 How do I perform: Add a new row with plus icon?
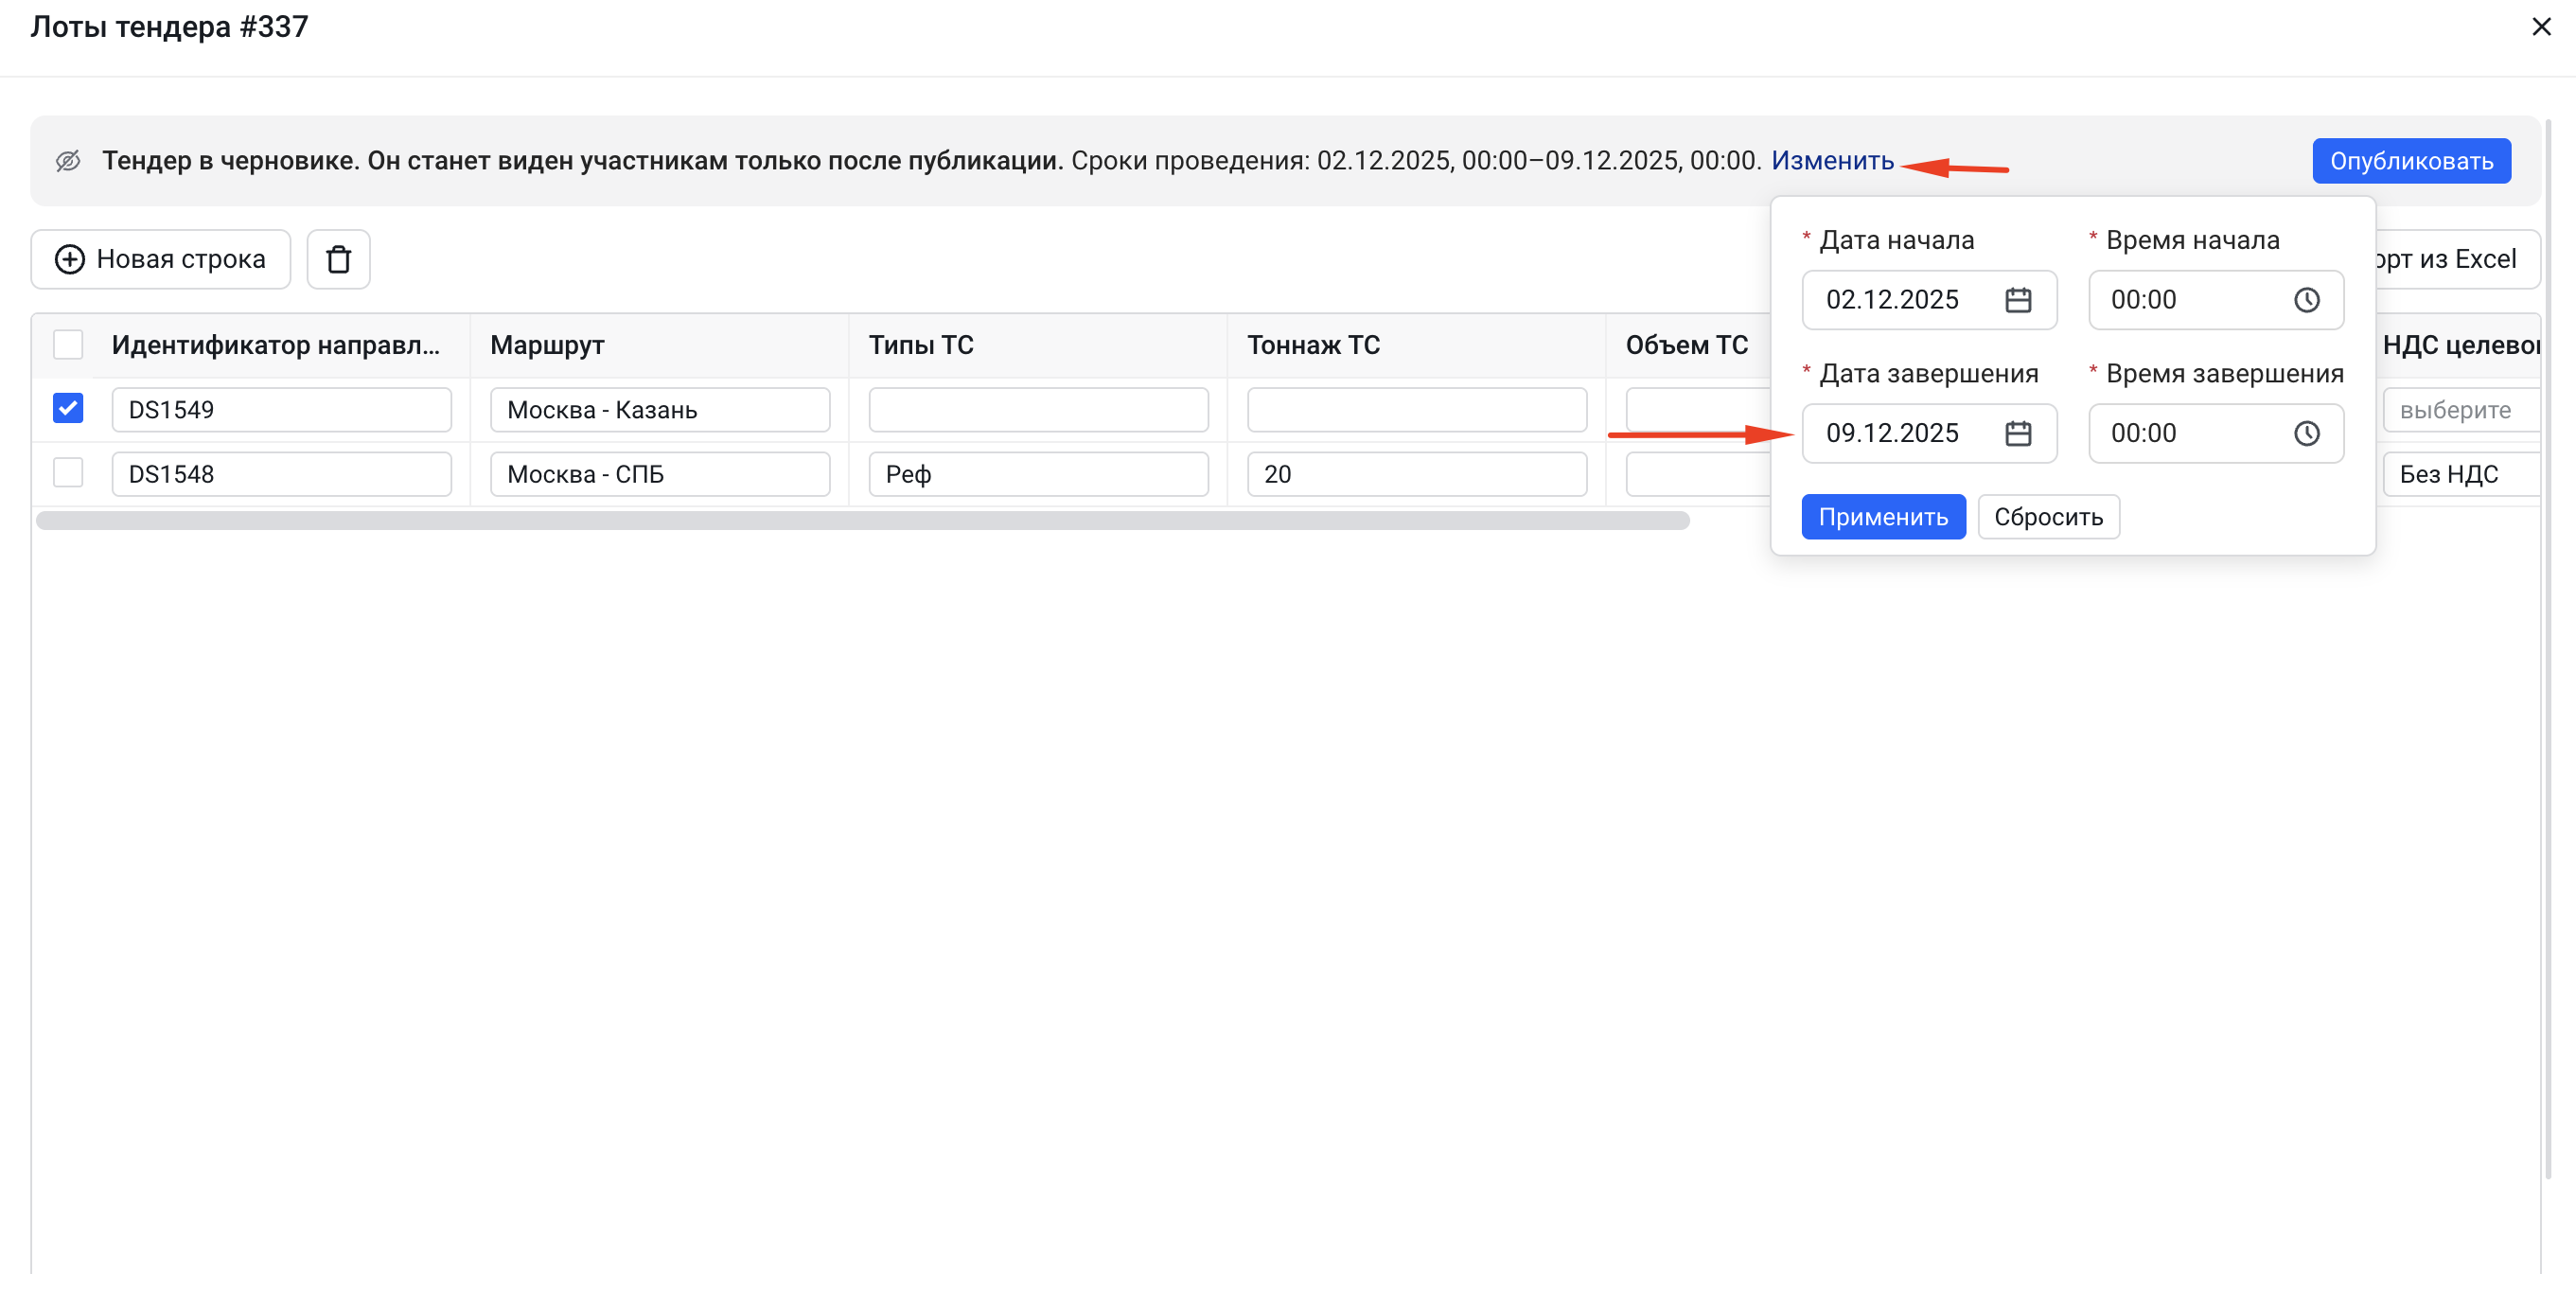point(161,259)
